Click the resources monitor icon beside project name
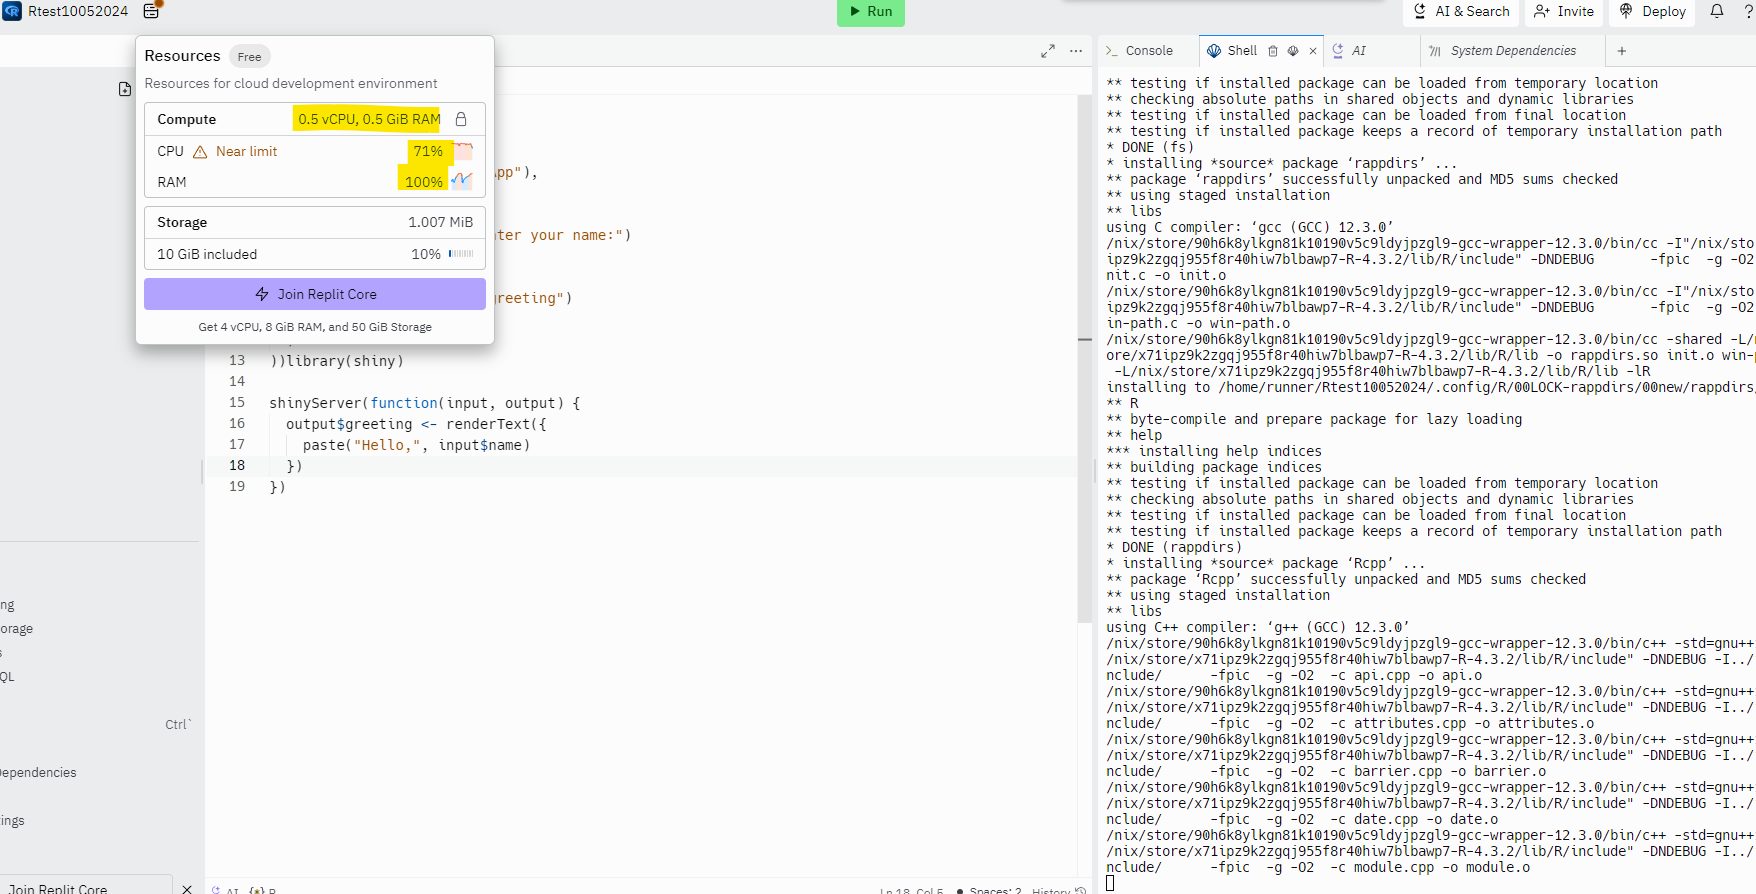 tap(152, 11)
